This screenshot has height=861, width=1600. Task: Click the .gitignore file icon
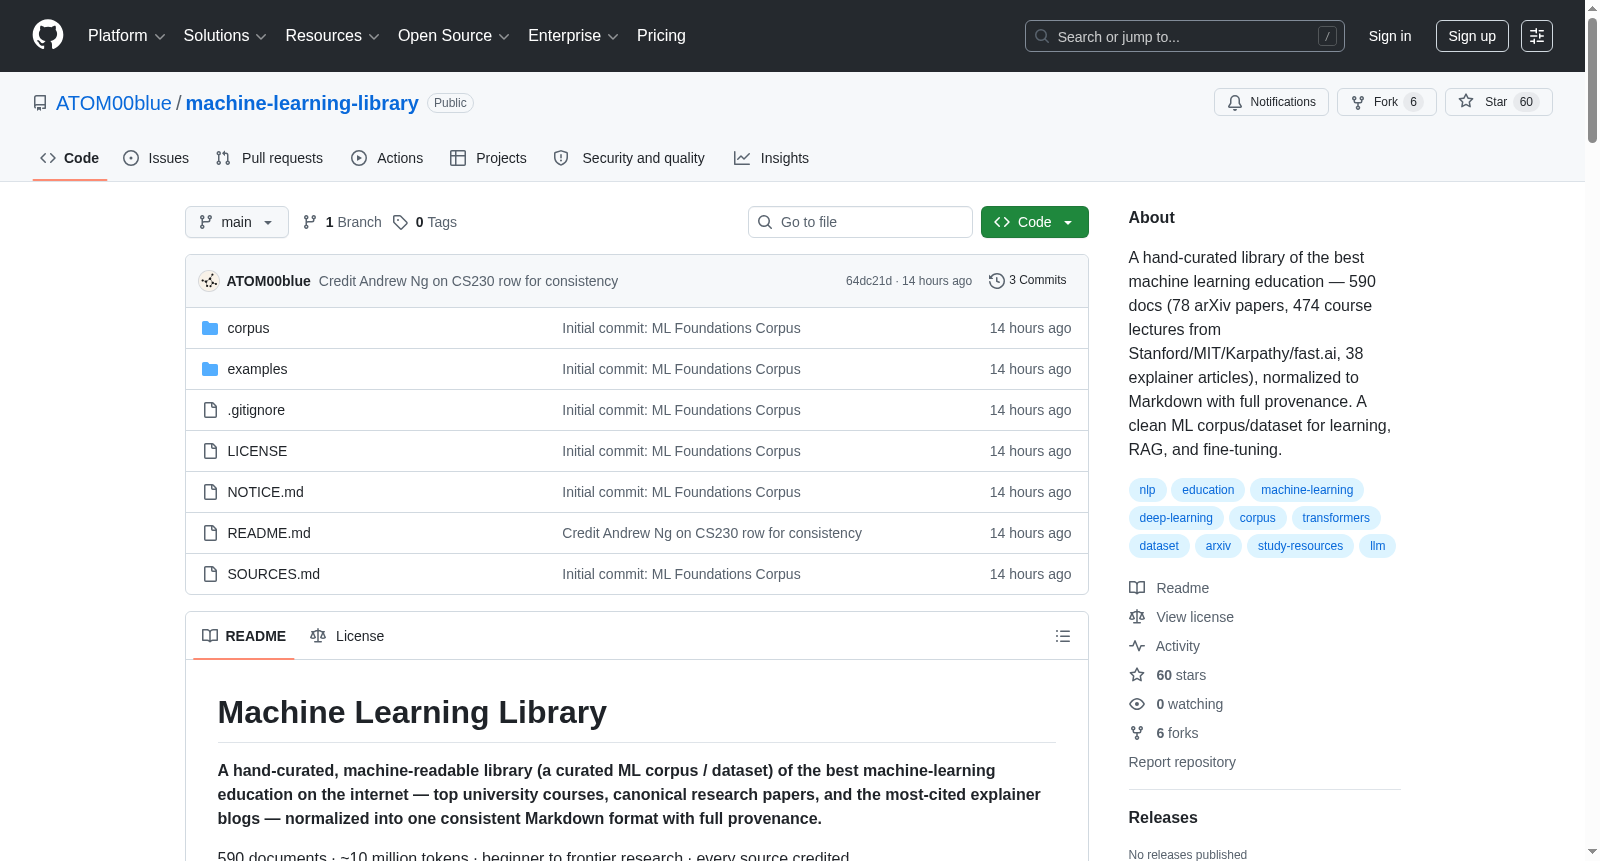click(x=210, y=410)
